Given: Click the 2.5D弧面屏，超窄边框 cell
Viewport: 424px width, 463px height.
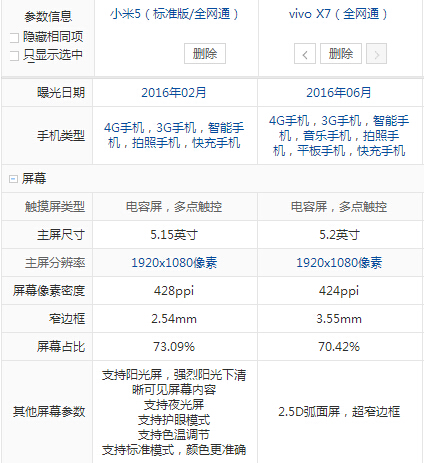Looking at the screenshot, I should pyautogui.click(x=339, y=412).
